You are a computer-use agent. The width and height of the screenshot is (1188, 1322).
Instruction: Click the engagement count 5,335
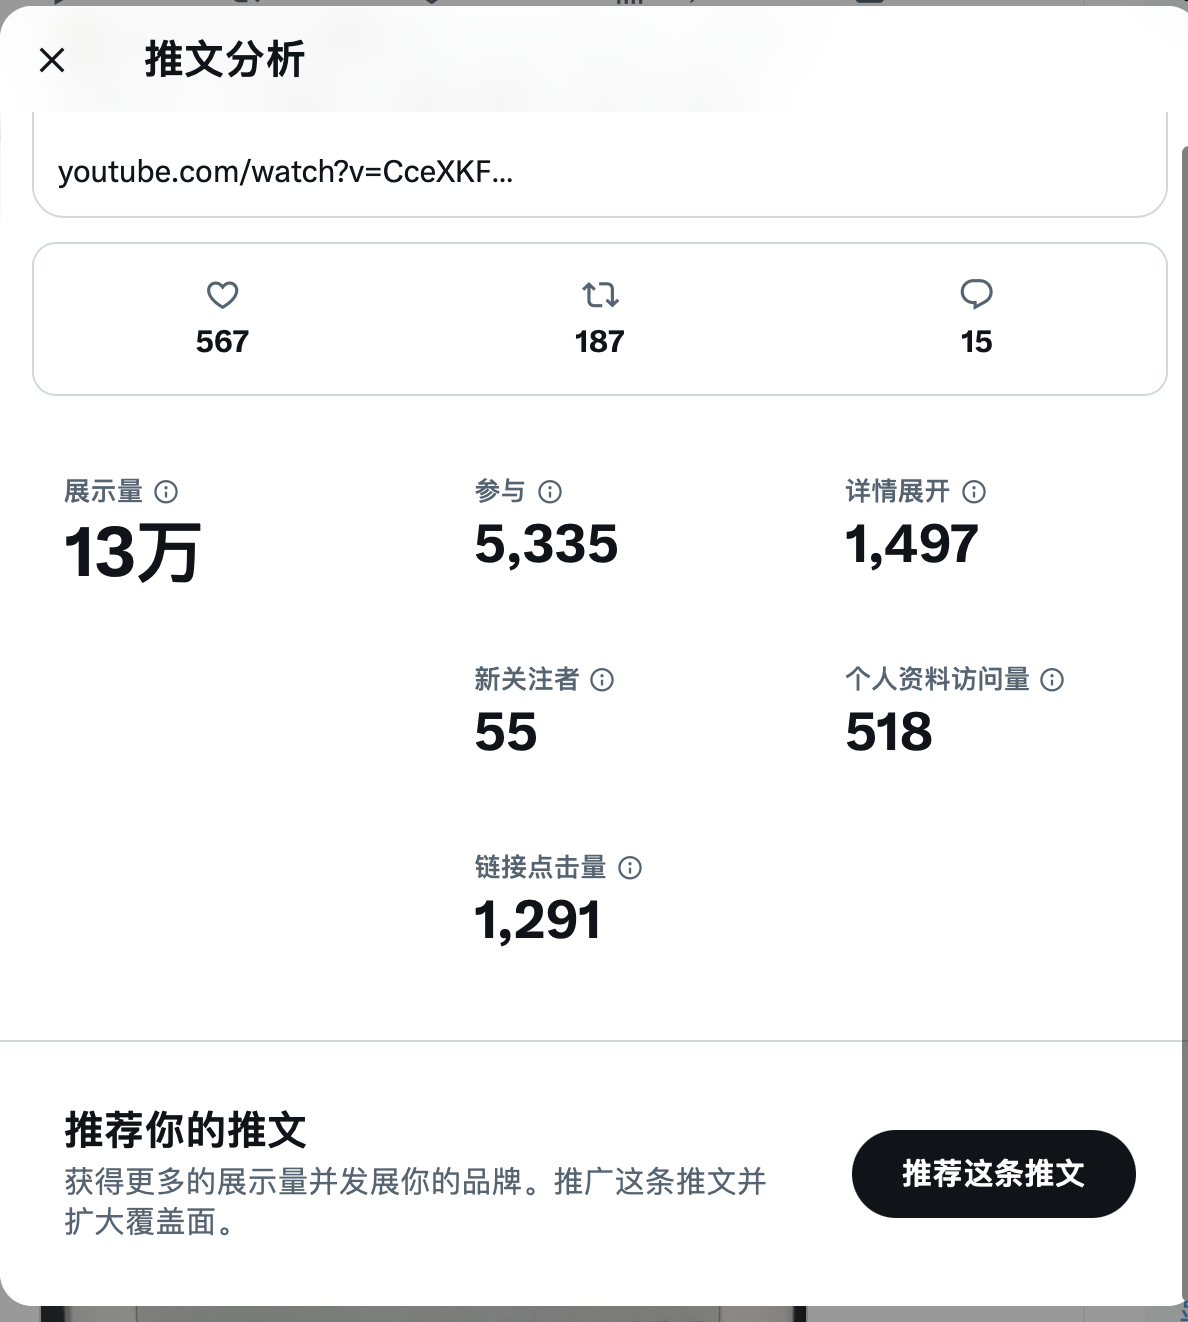[547, 544]
